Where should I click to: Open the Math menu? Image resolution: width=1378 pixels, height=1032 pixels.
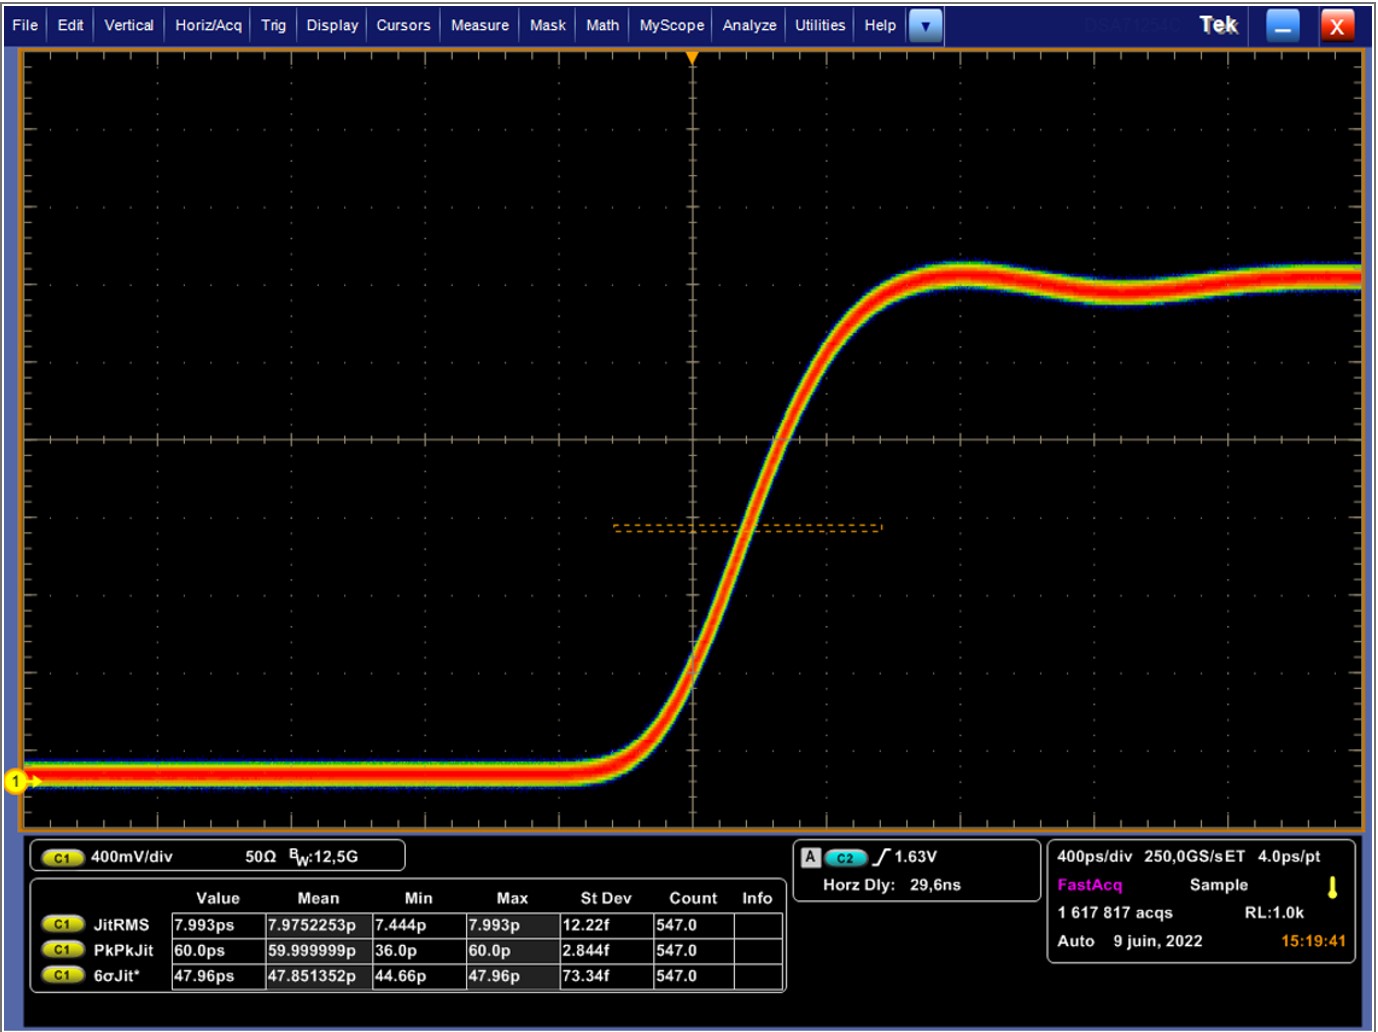(602, 25)
